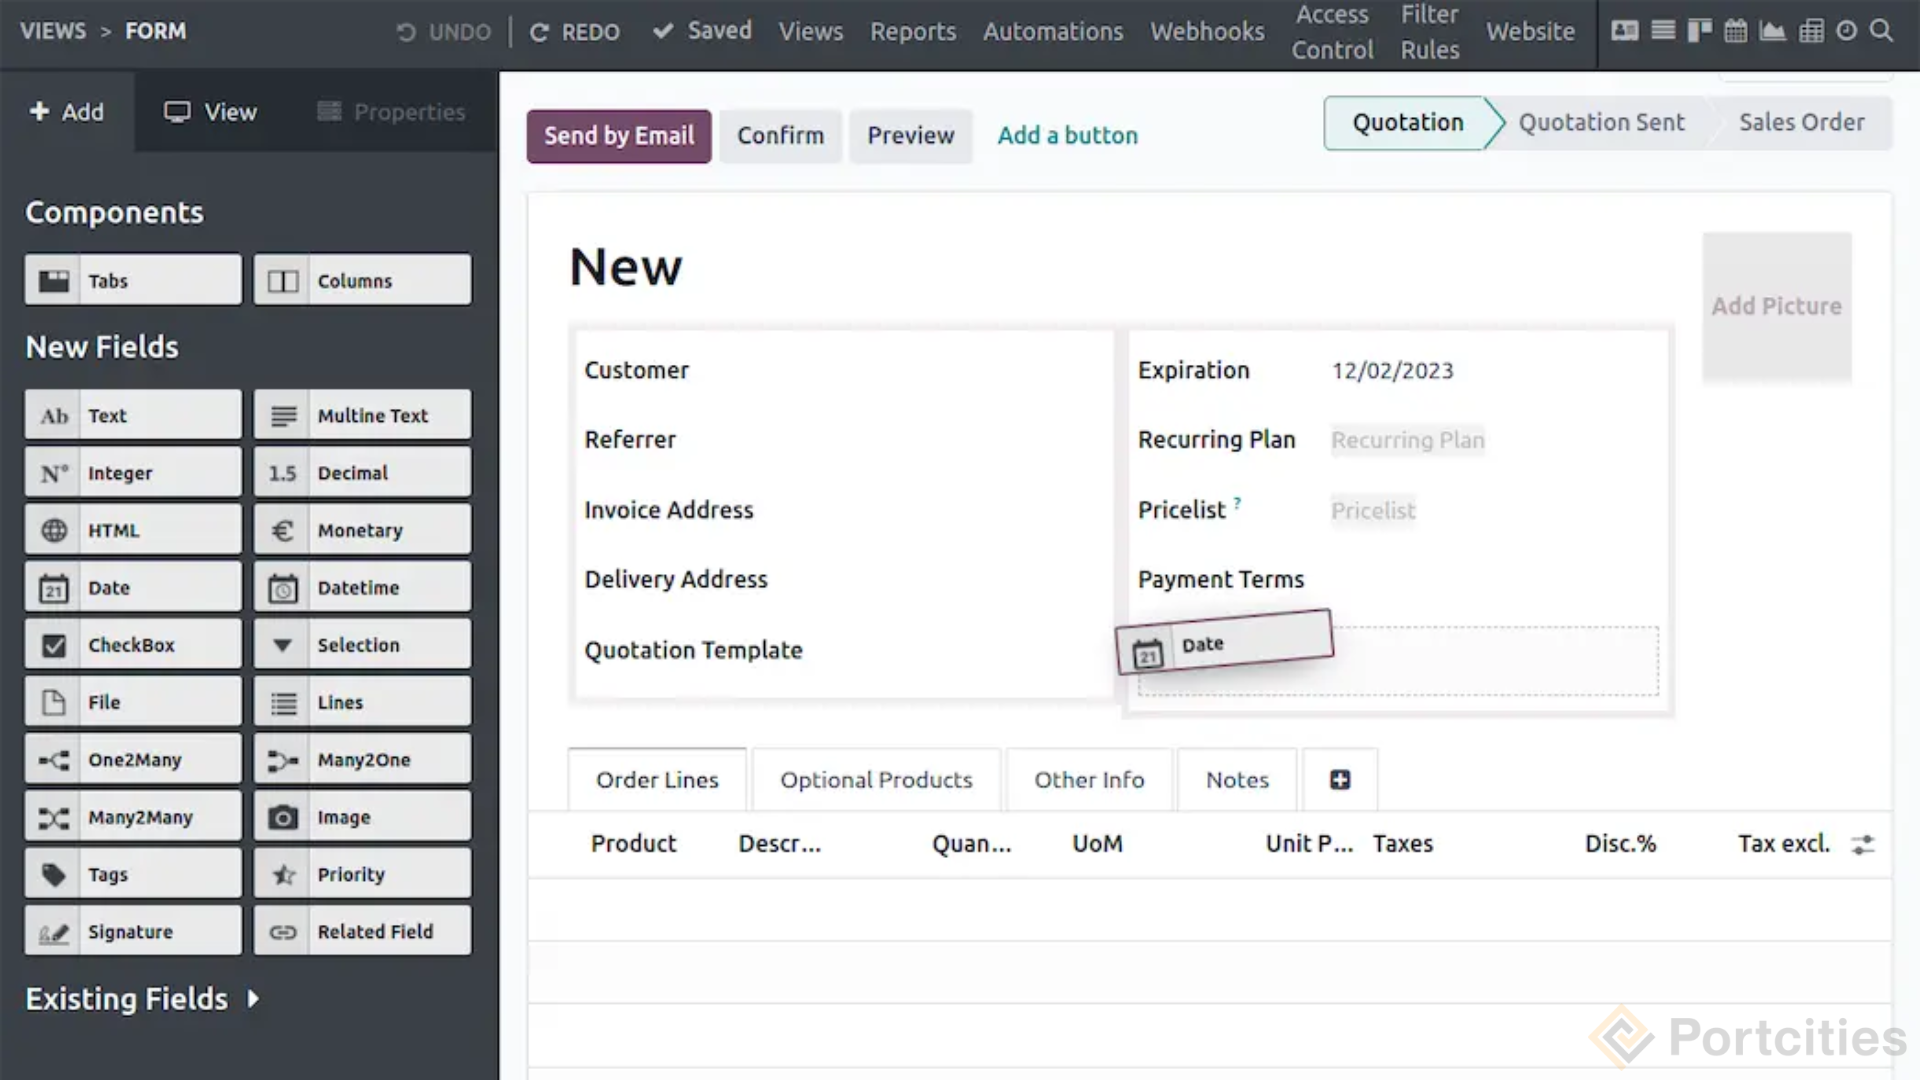Select the Graph view icon
This screenshot has width=1920, height=1080.
[x=1772, y=31]
